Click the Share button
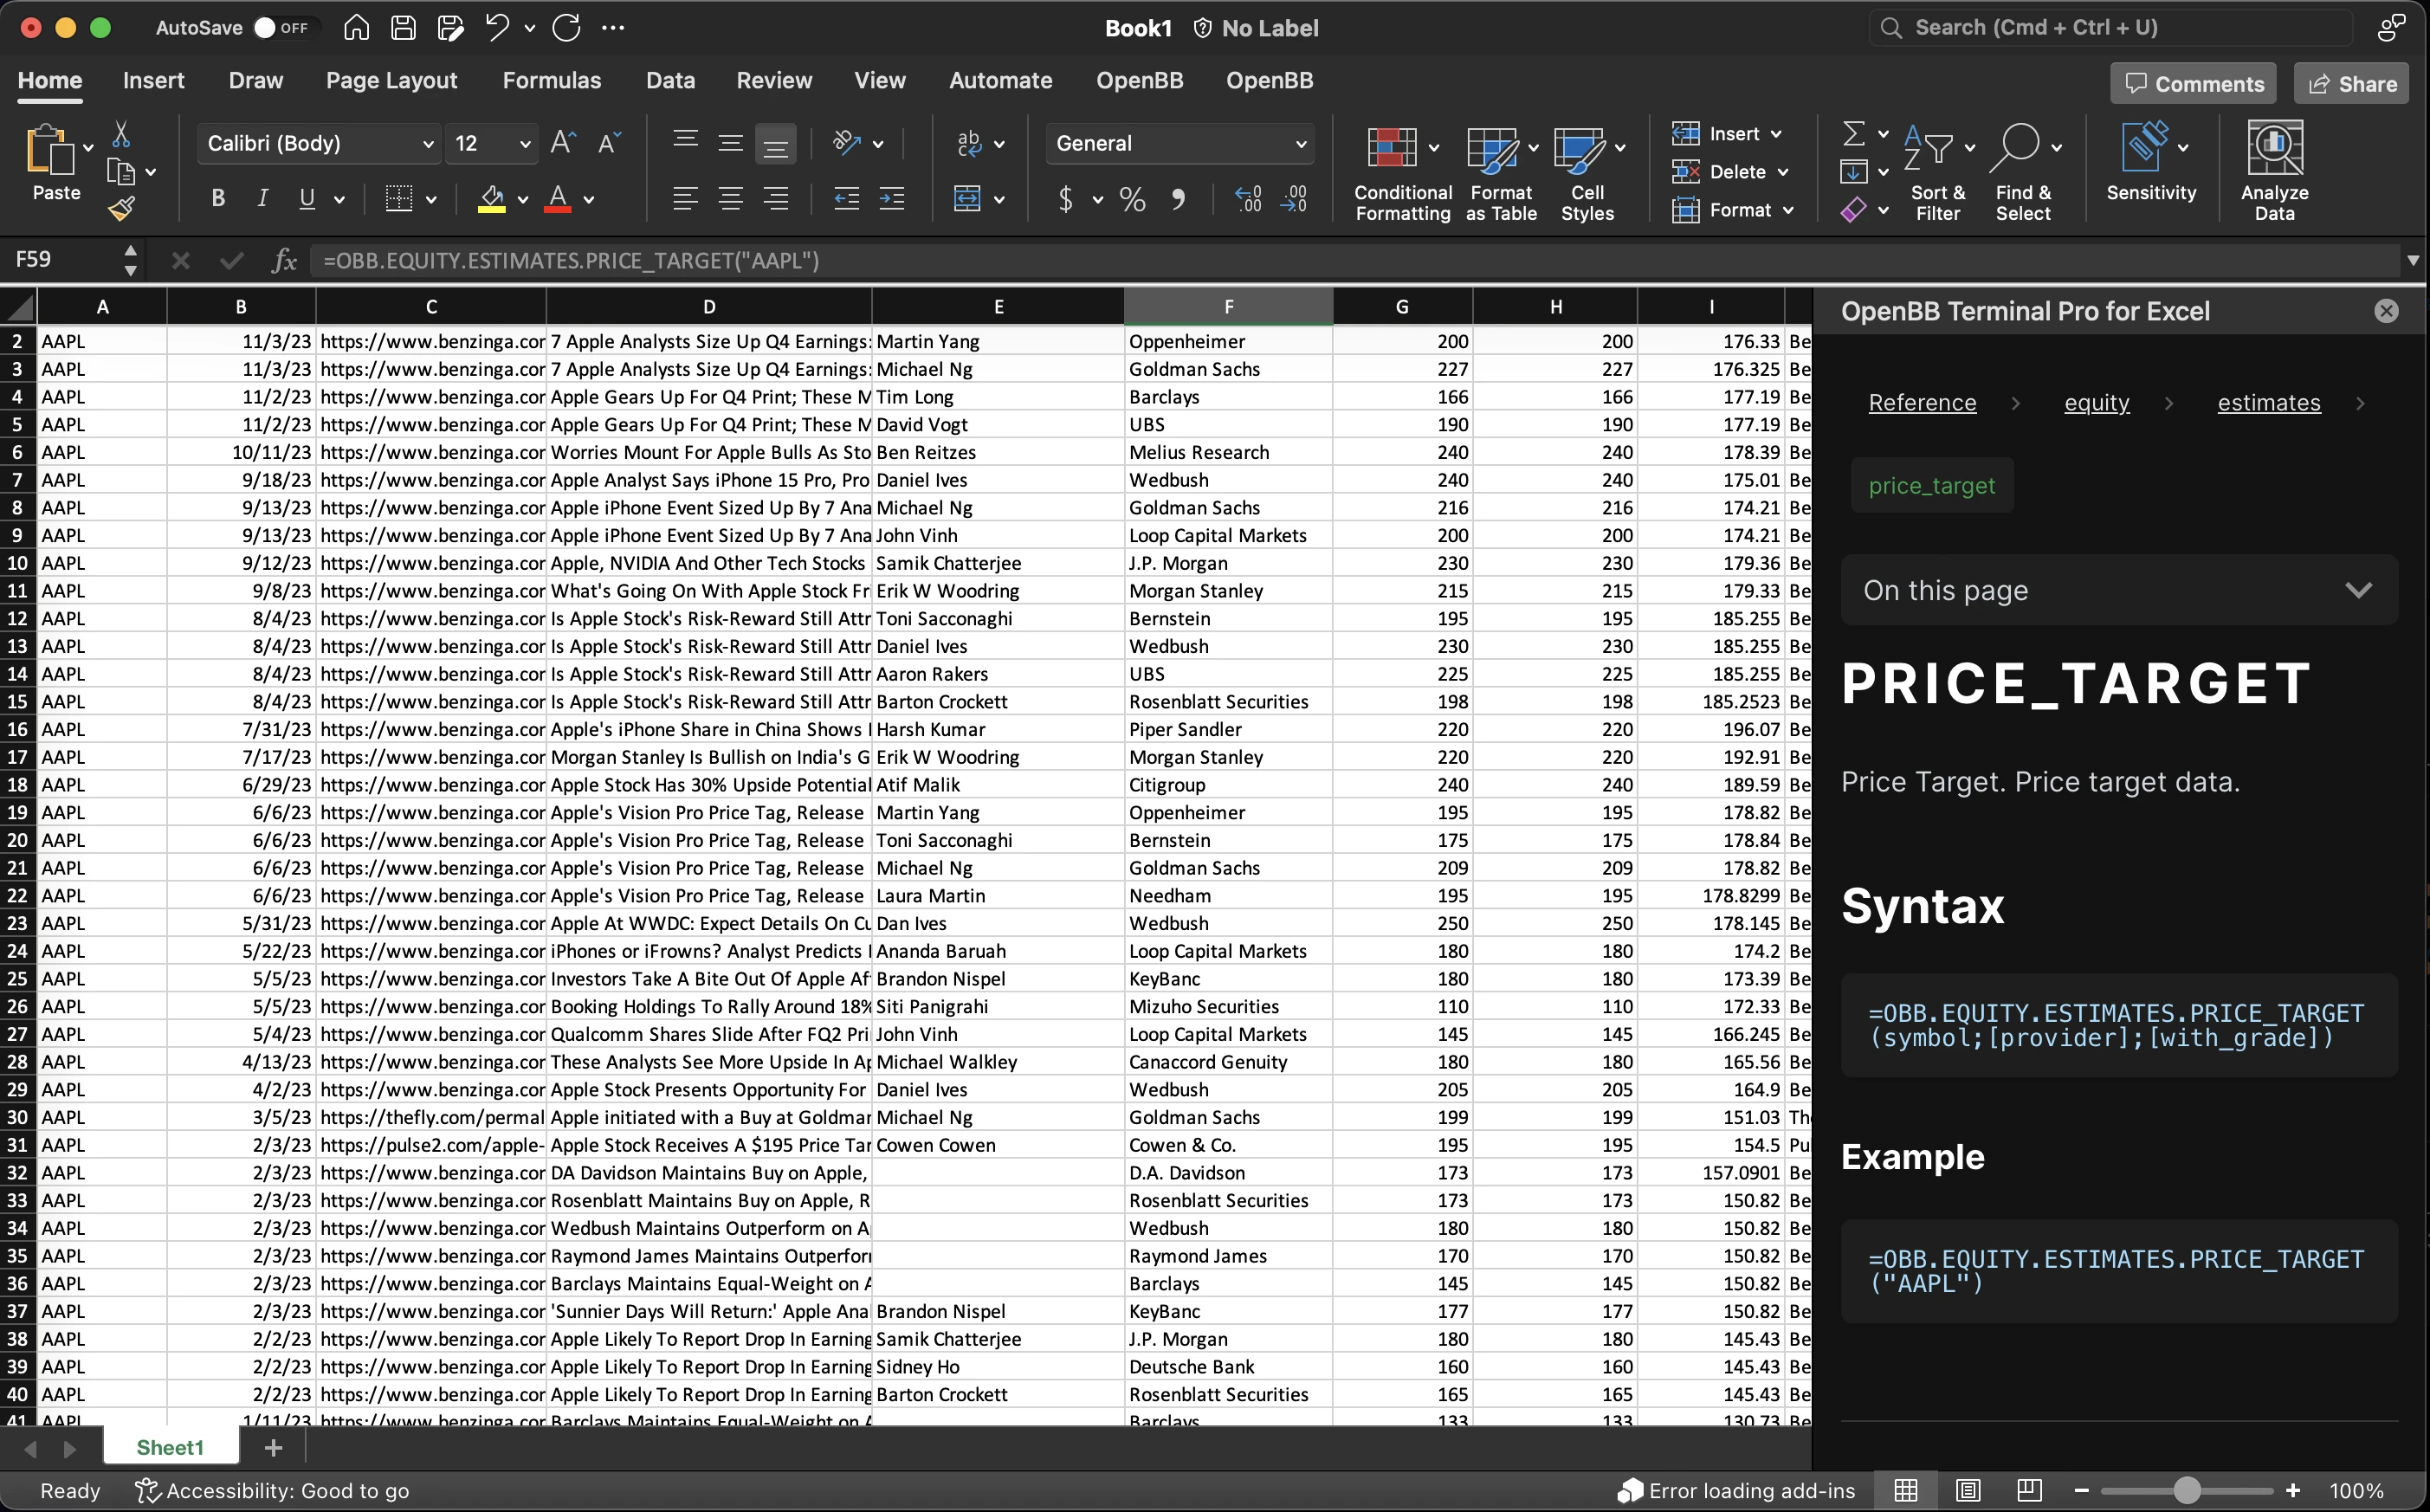Screen dimensions: 2430x1512 point(2351,84)
